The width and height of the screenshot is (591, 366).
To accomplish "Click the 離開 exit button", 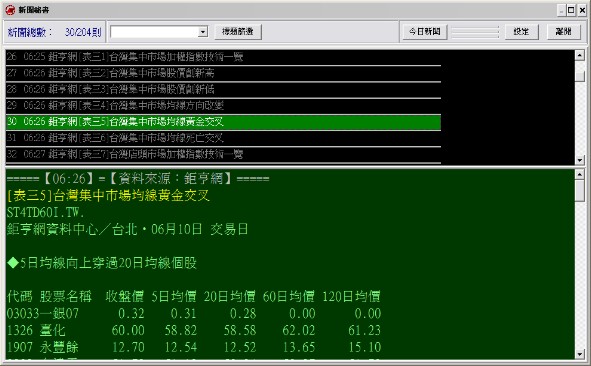I will [563, 32].
